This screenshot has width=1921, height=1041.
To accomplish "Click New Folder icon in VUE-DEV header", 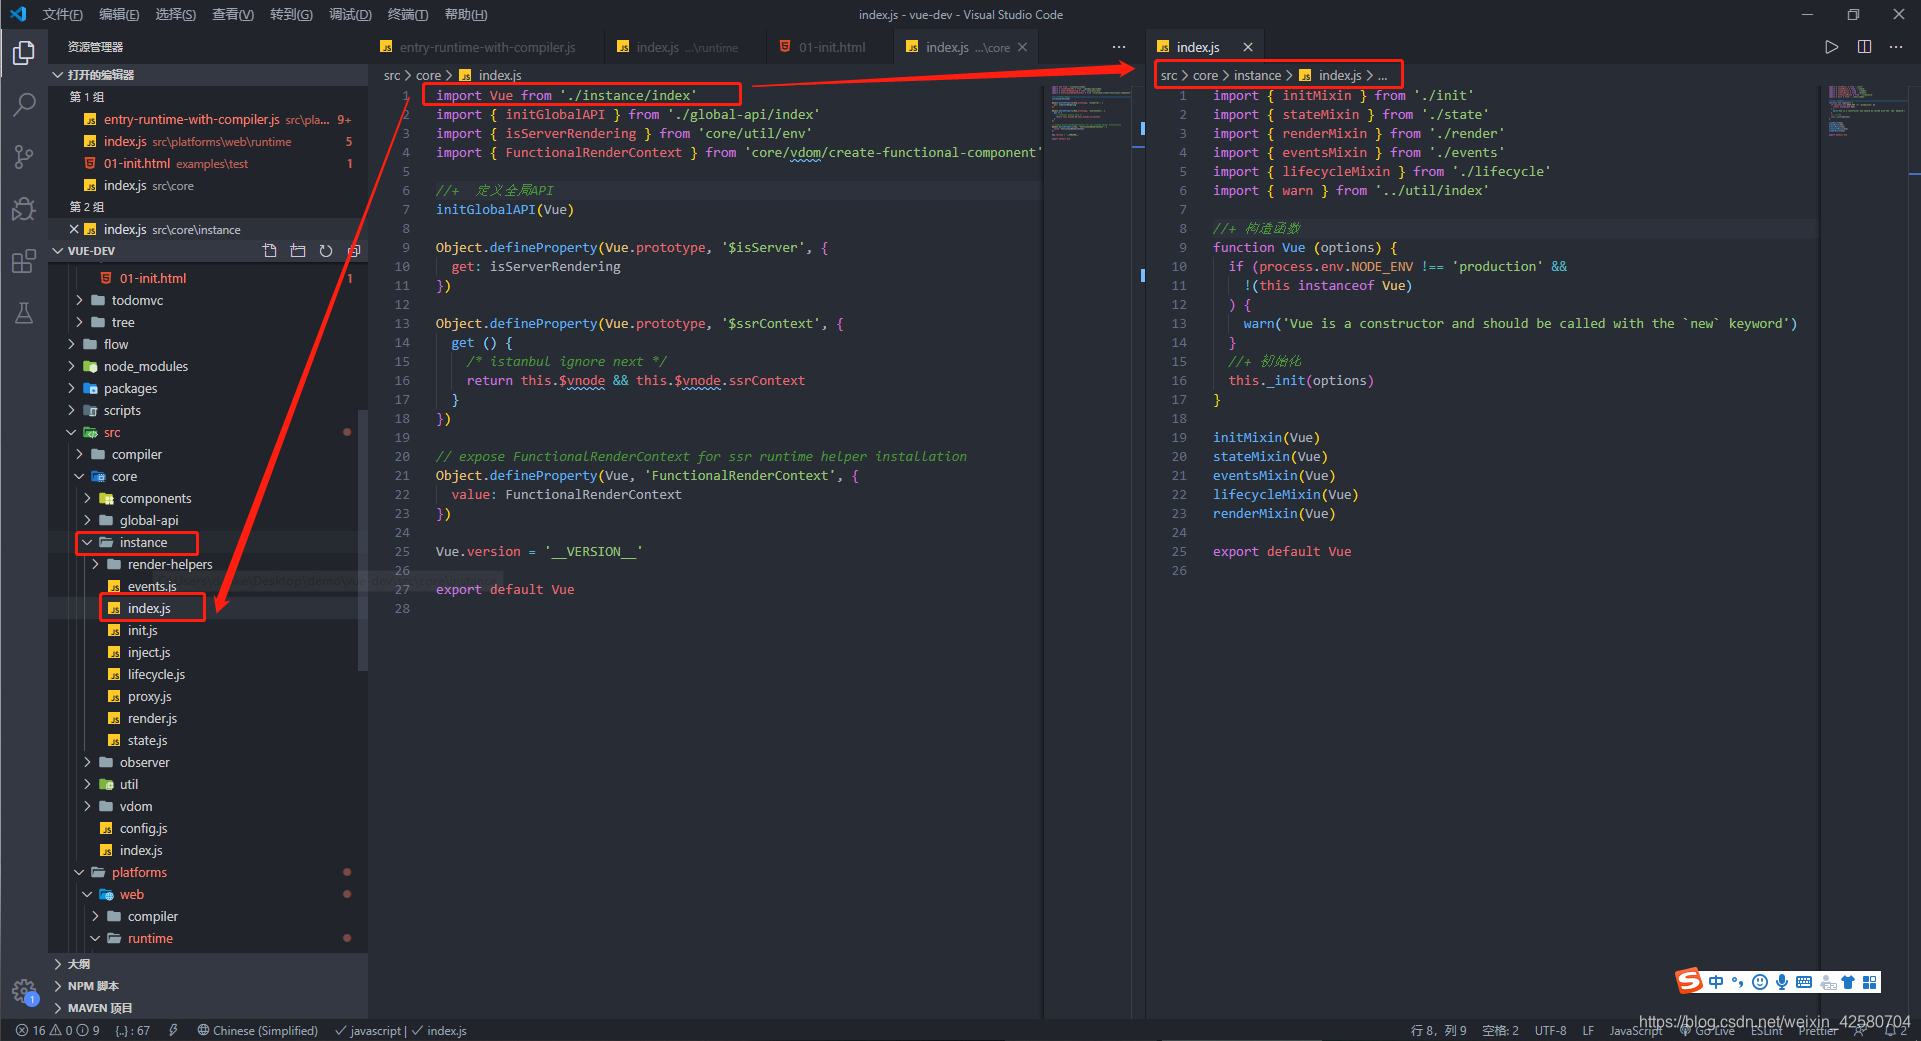I will (x=298, y=251).
